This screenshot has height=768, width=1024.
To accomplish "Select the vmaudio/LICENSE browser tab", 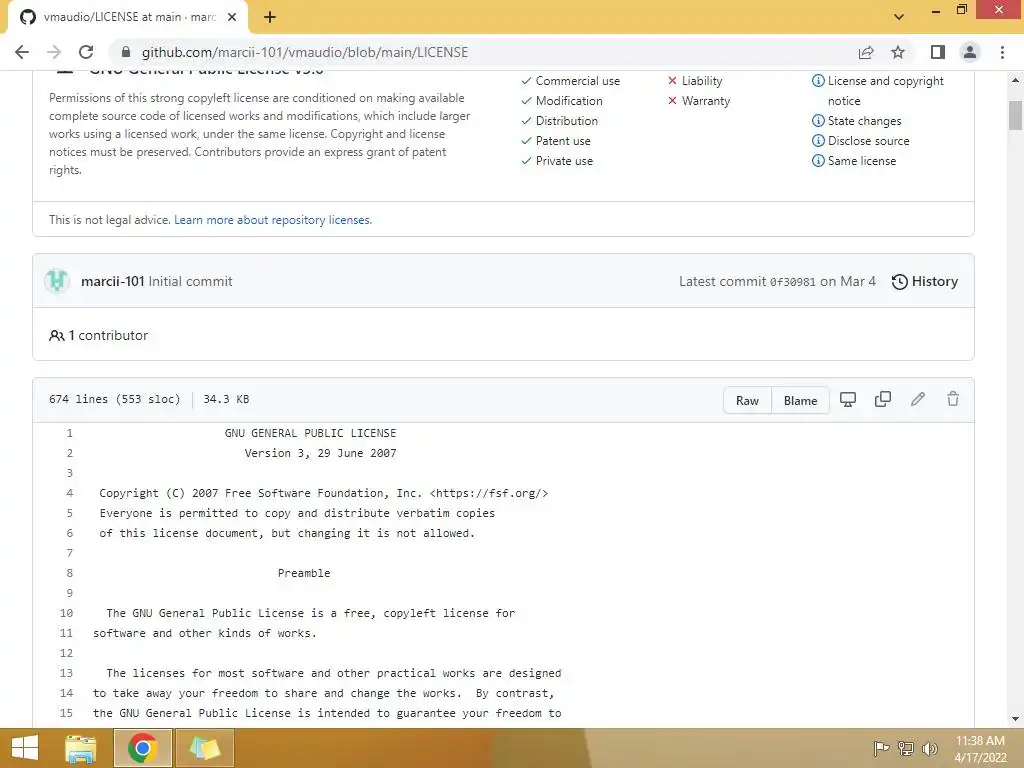I will (128, 17).
